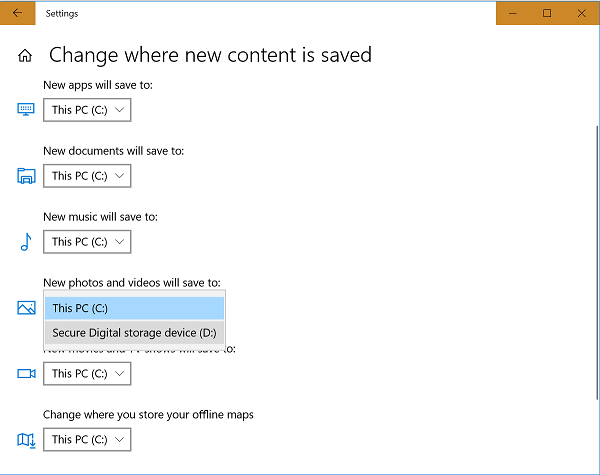Click the offline maps download icon
Image resolution: width=600 pixels, height=475 pixels.
coord(26,440)
